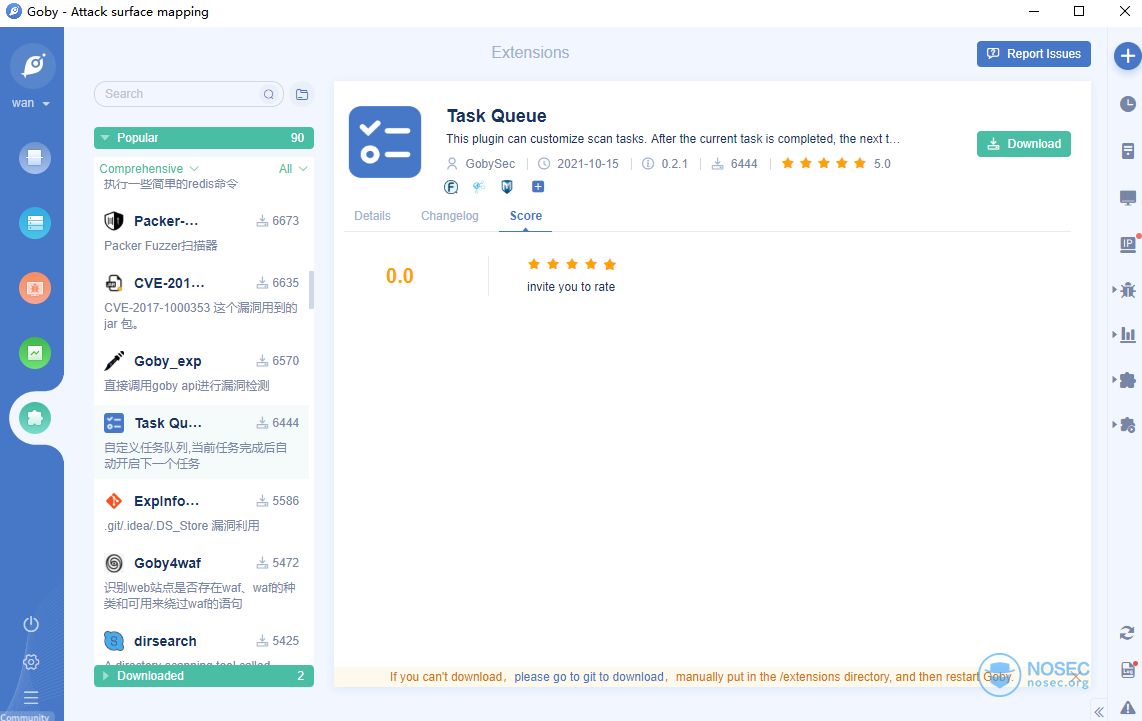
Task: Open the Comprehensive sort dropdown
Action: tap(149, 168)
